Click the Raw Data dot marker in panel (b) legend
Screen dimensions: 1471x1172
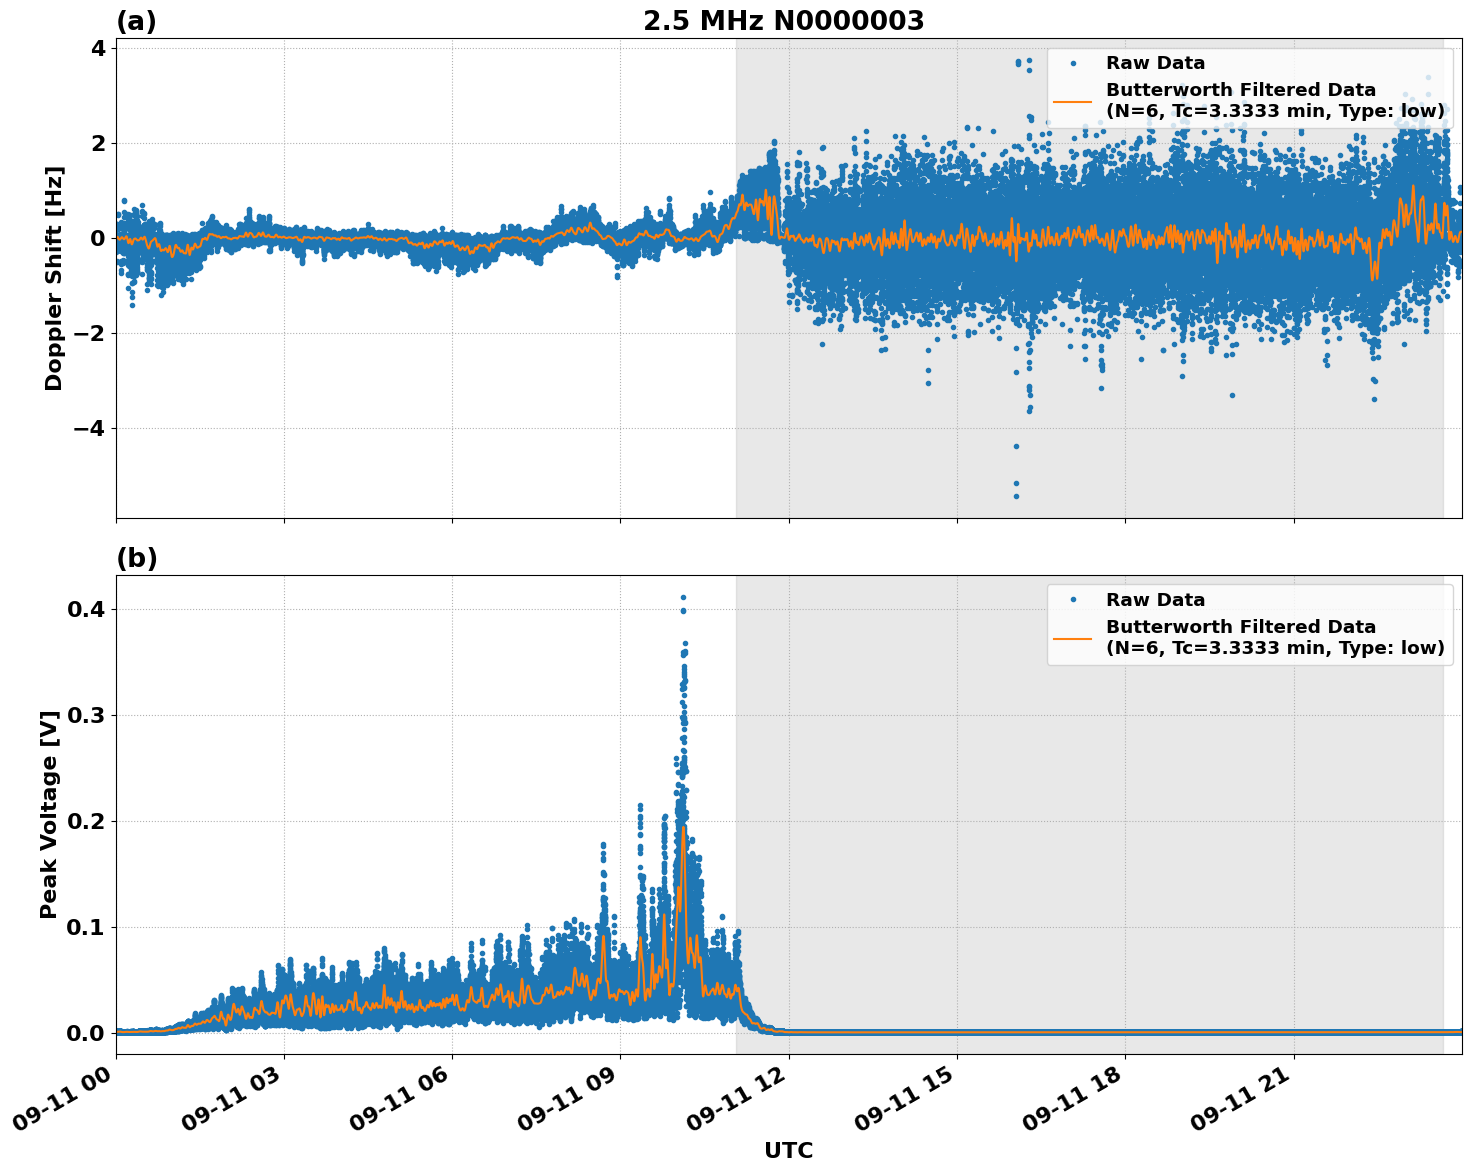point(1073,600)
